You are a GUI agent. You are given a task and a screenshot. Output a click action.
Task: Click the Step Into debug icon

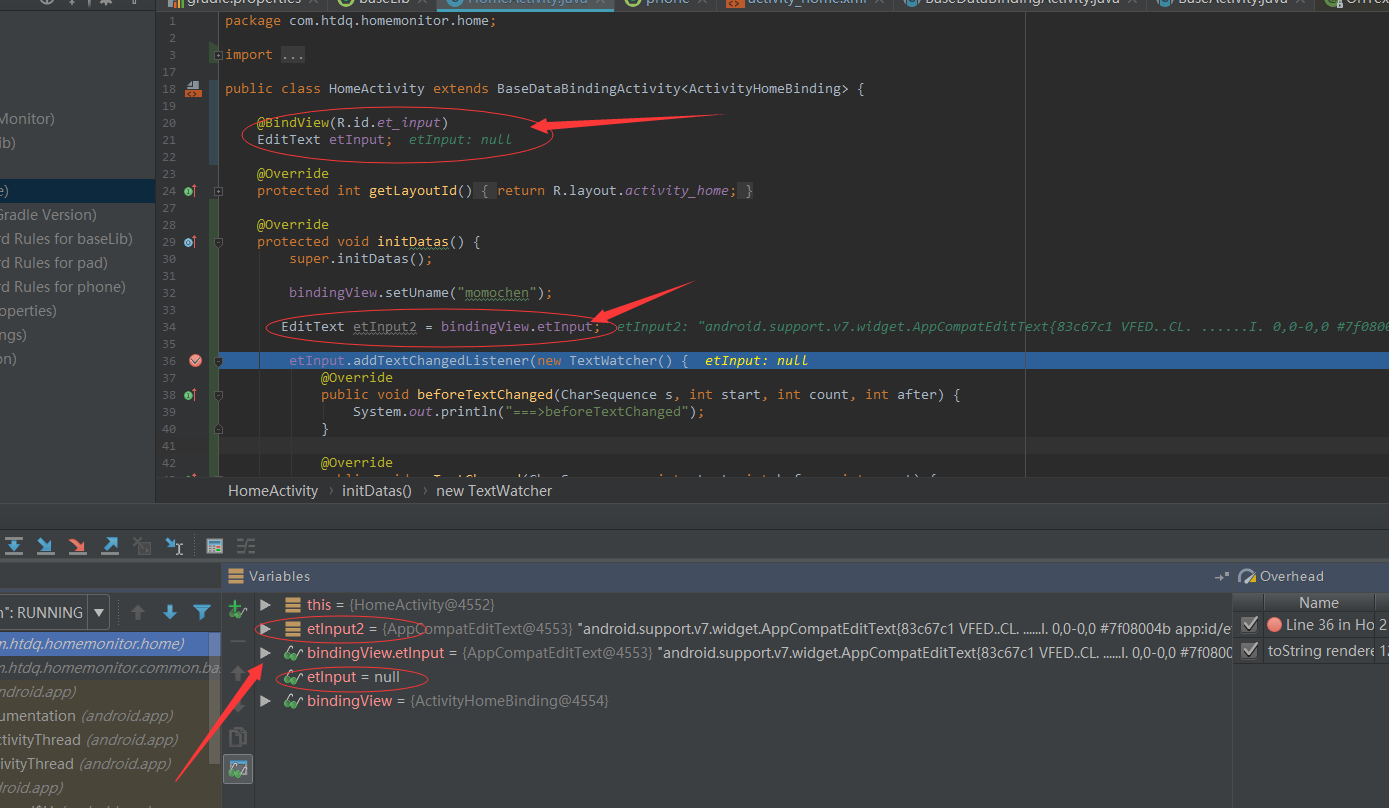click(x=45, y=545)
